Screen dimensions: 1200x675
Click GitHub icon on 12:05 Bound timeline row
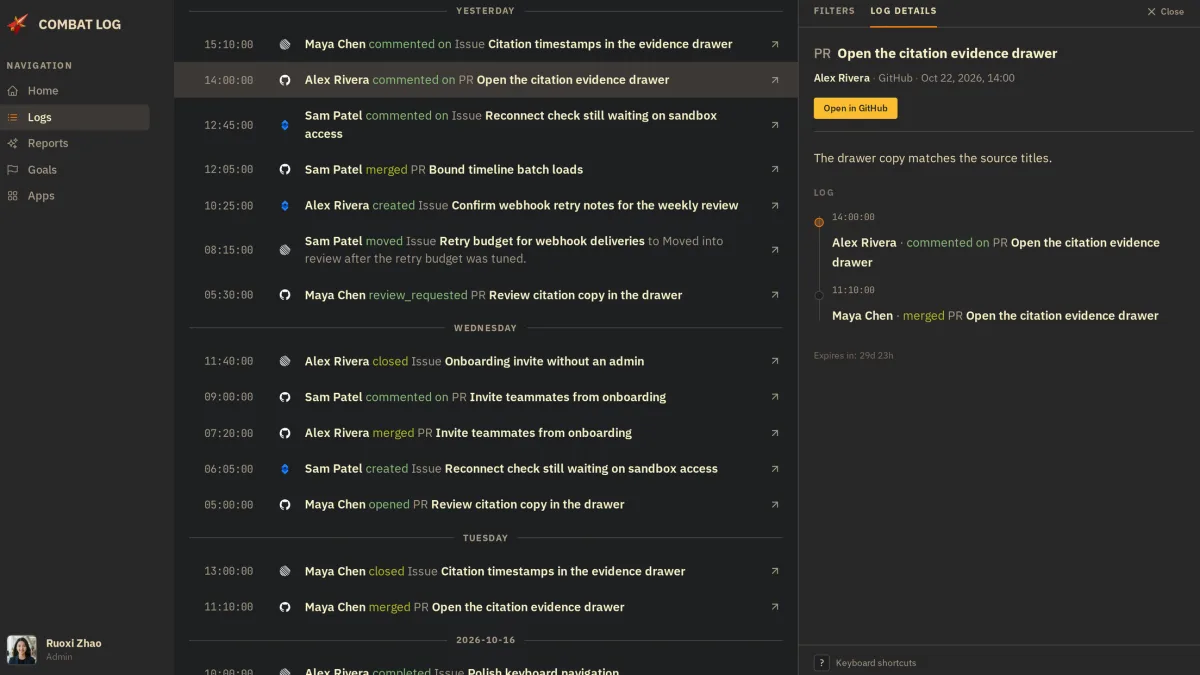pos(285,170)
